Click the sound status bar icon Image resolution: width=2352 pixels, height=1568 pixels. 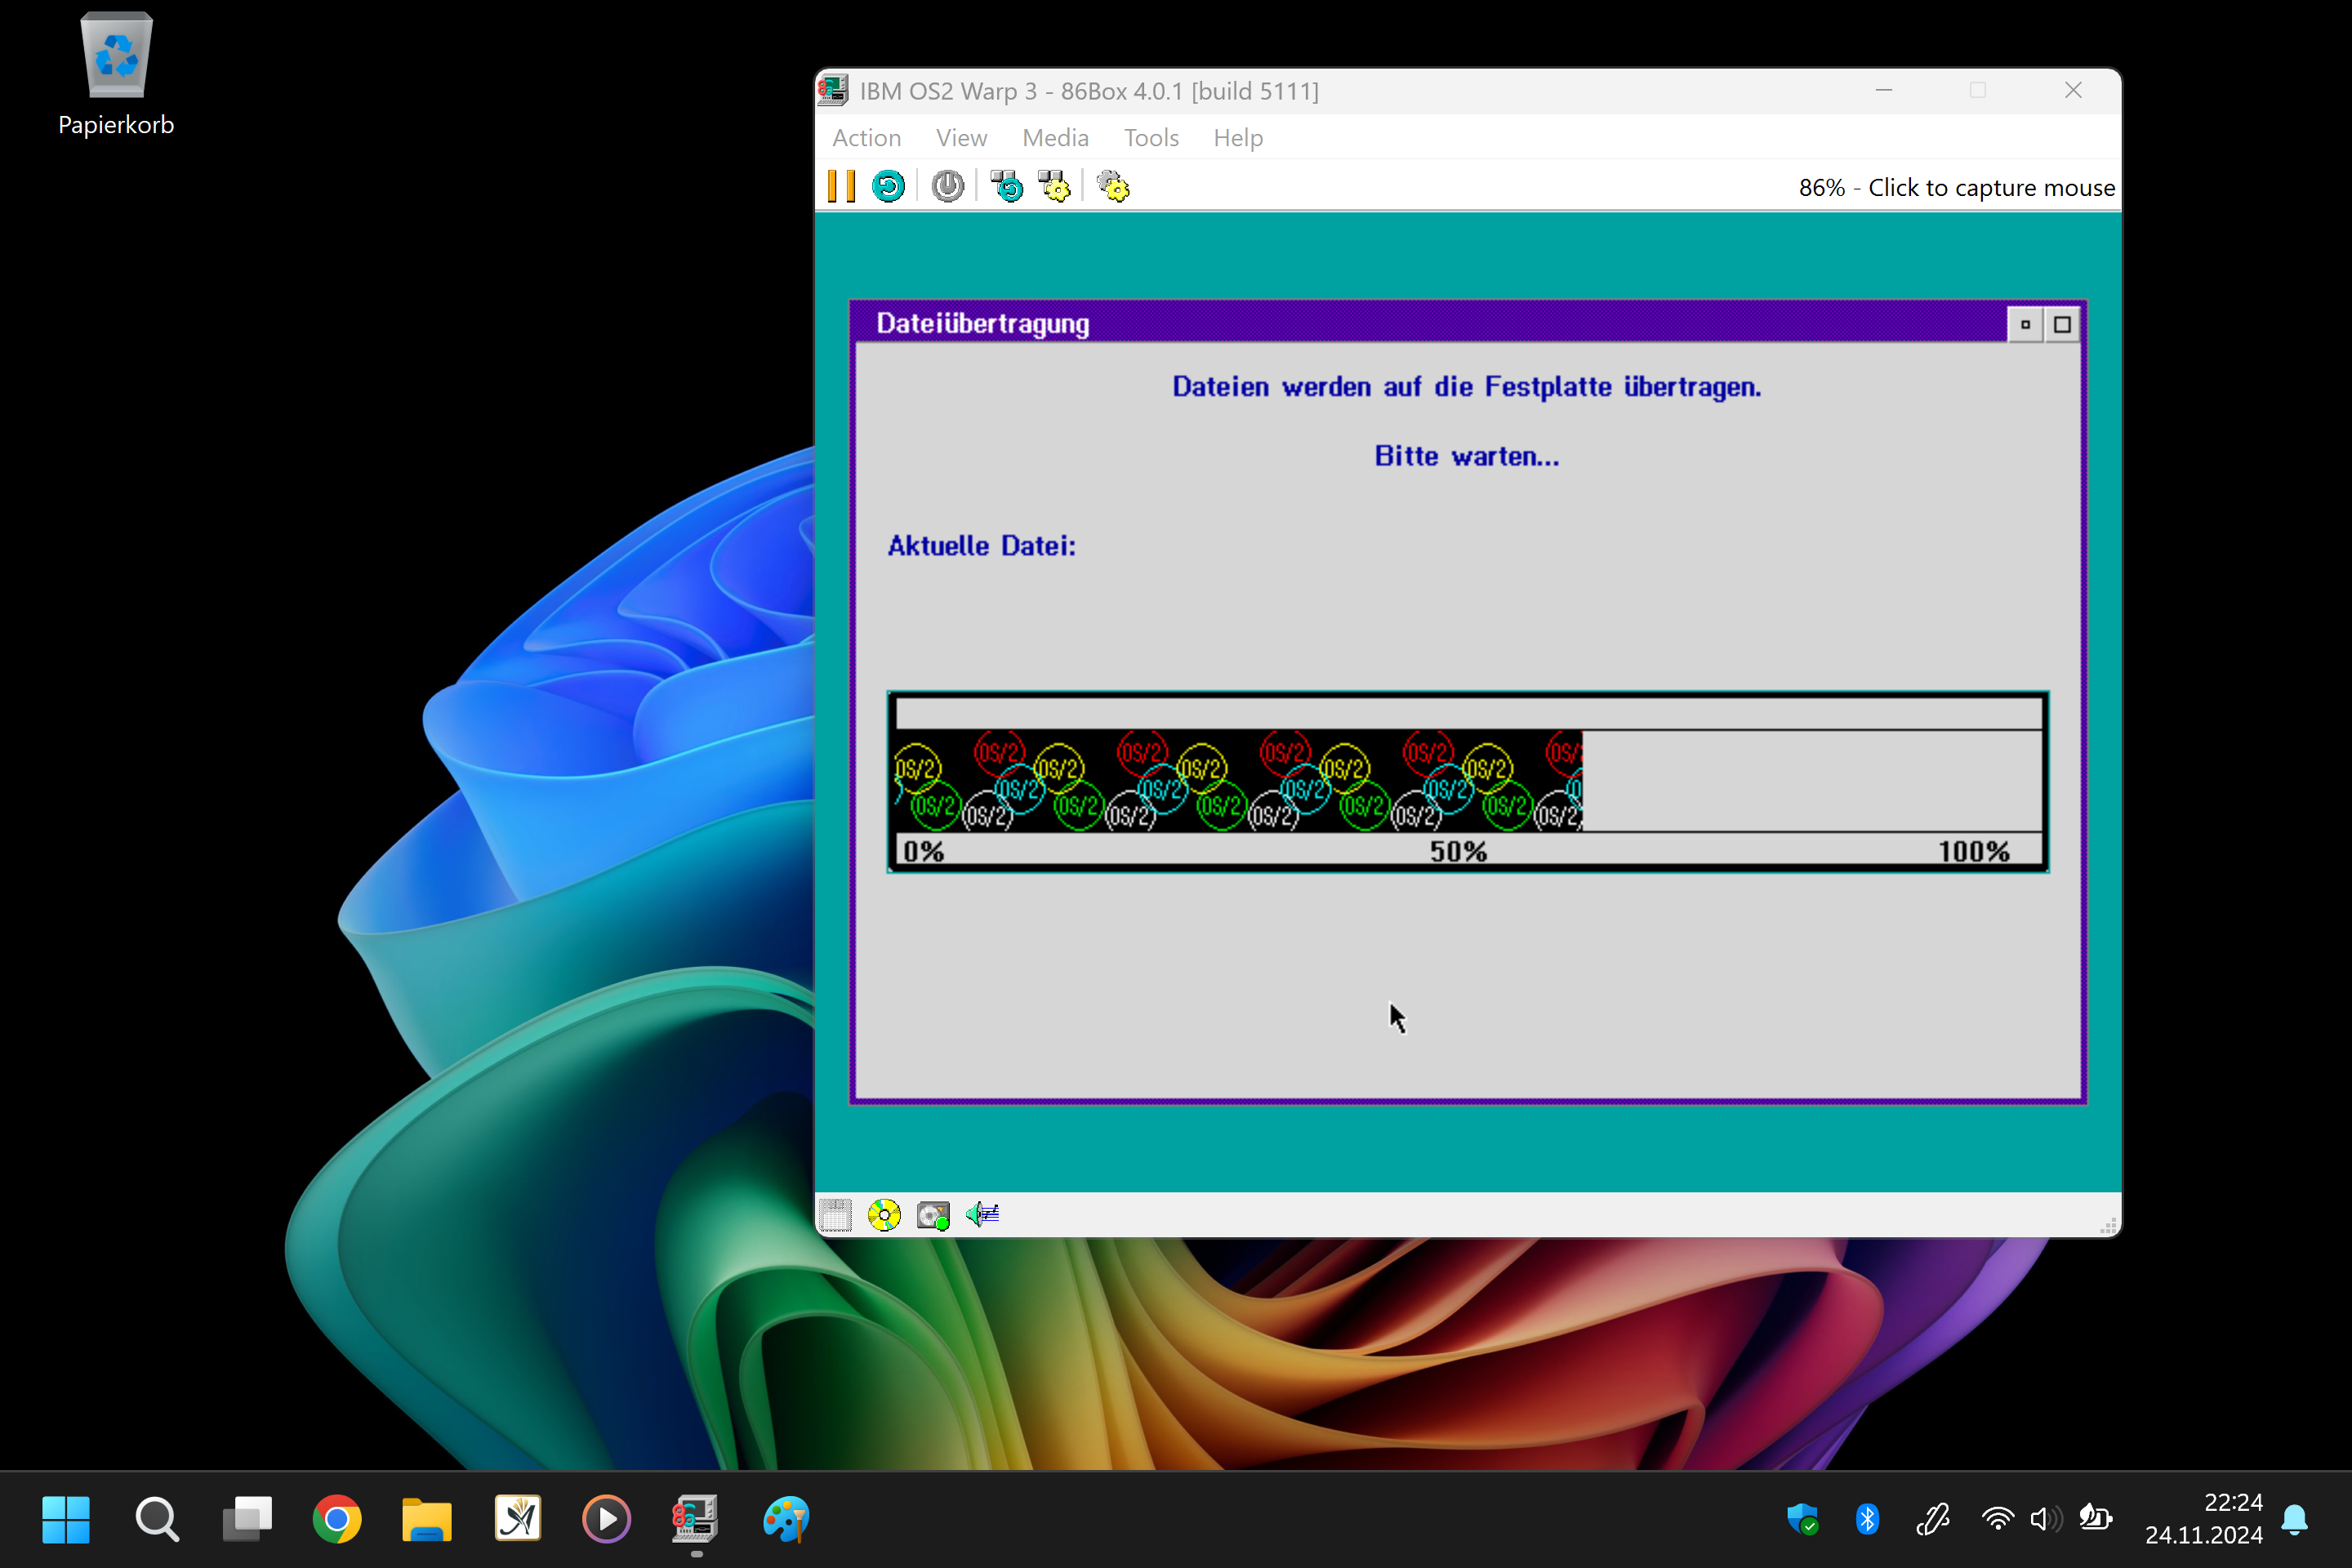click(982, 1215)
